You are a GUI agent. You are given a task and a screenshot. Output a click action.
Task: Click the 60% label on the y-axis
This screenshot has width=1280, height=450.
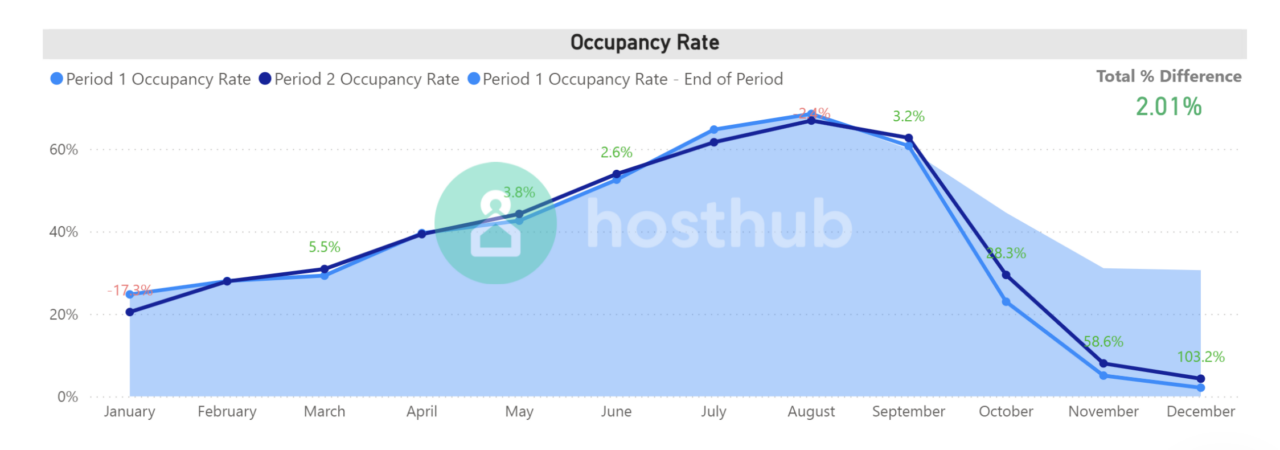click(65, 150)
